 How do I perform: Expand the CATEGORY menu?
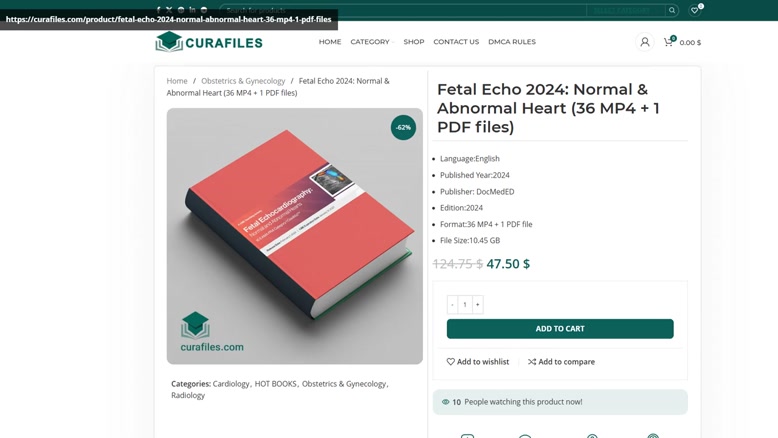(372, 42)
